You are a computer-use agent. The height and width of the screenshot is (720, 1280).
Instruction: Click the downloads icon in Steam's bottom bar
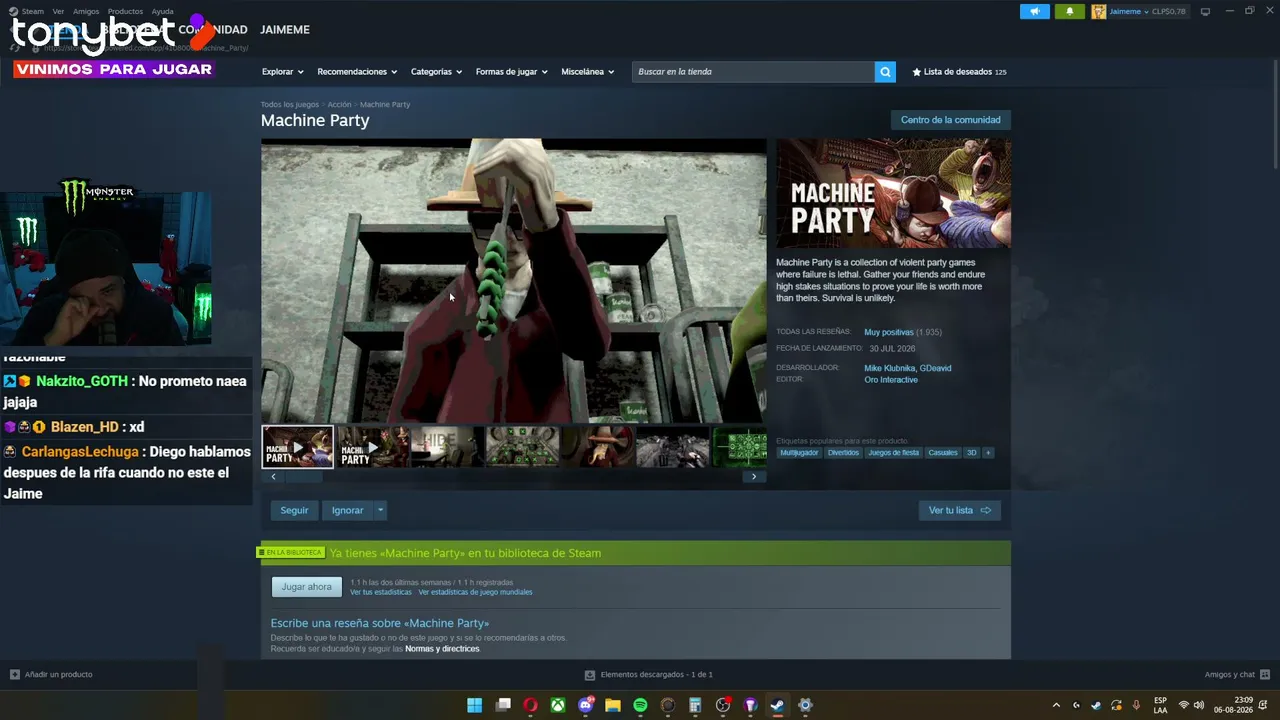tap(590, 675)
